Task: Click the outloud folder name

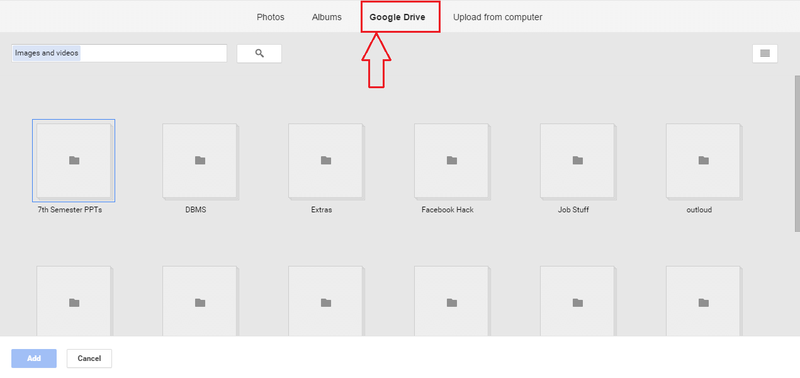Action: pyautogui.click(x=699, y=210)
